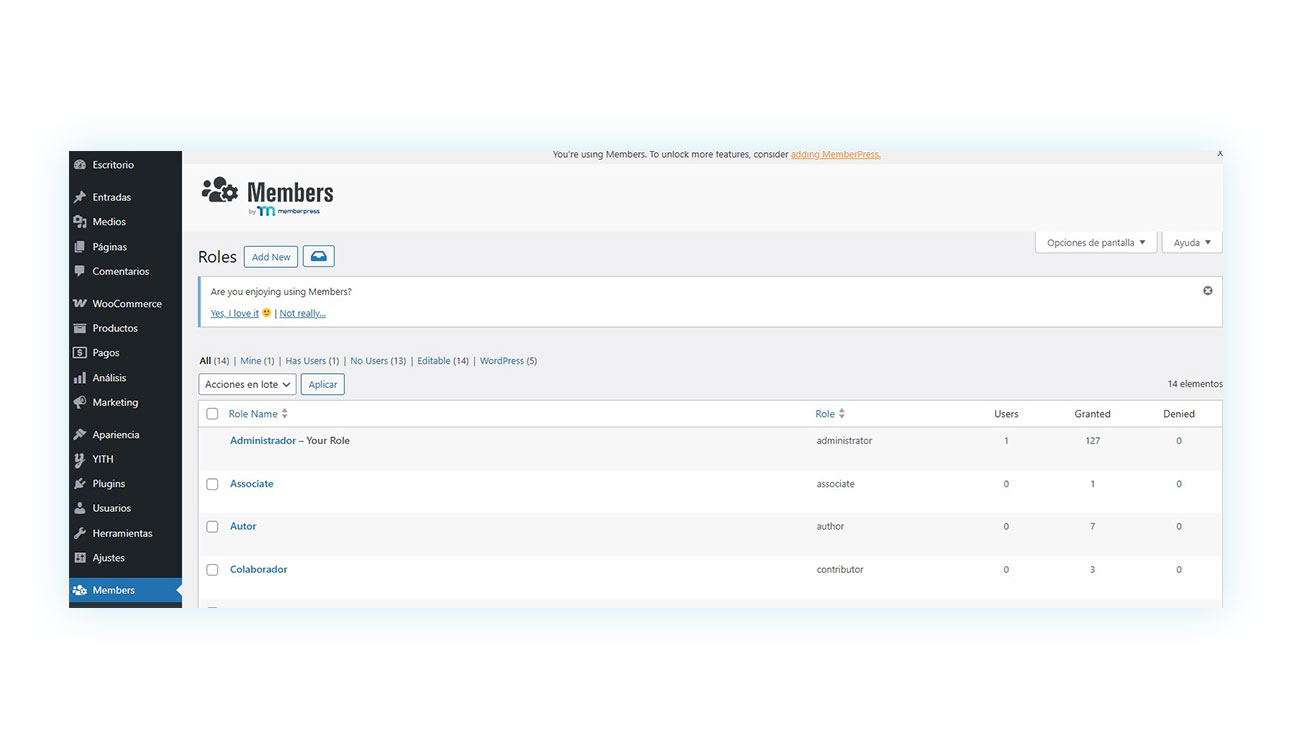Click the administrator role slug text
Screen dimensions: 1300x751
(x=844, y=441)
